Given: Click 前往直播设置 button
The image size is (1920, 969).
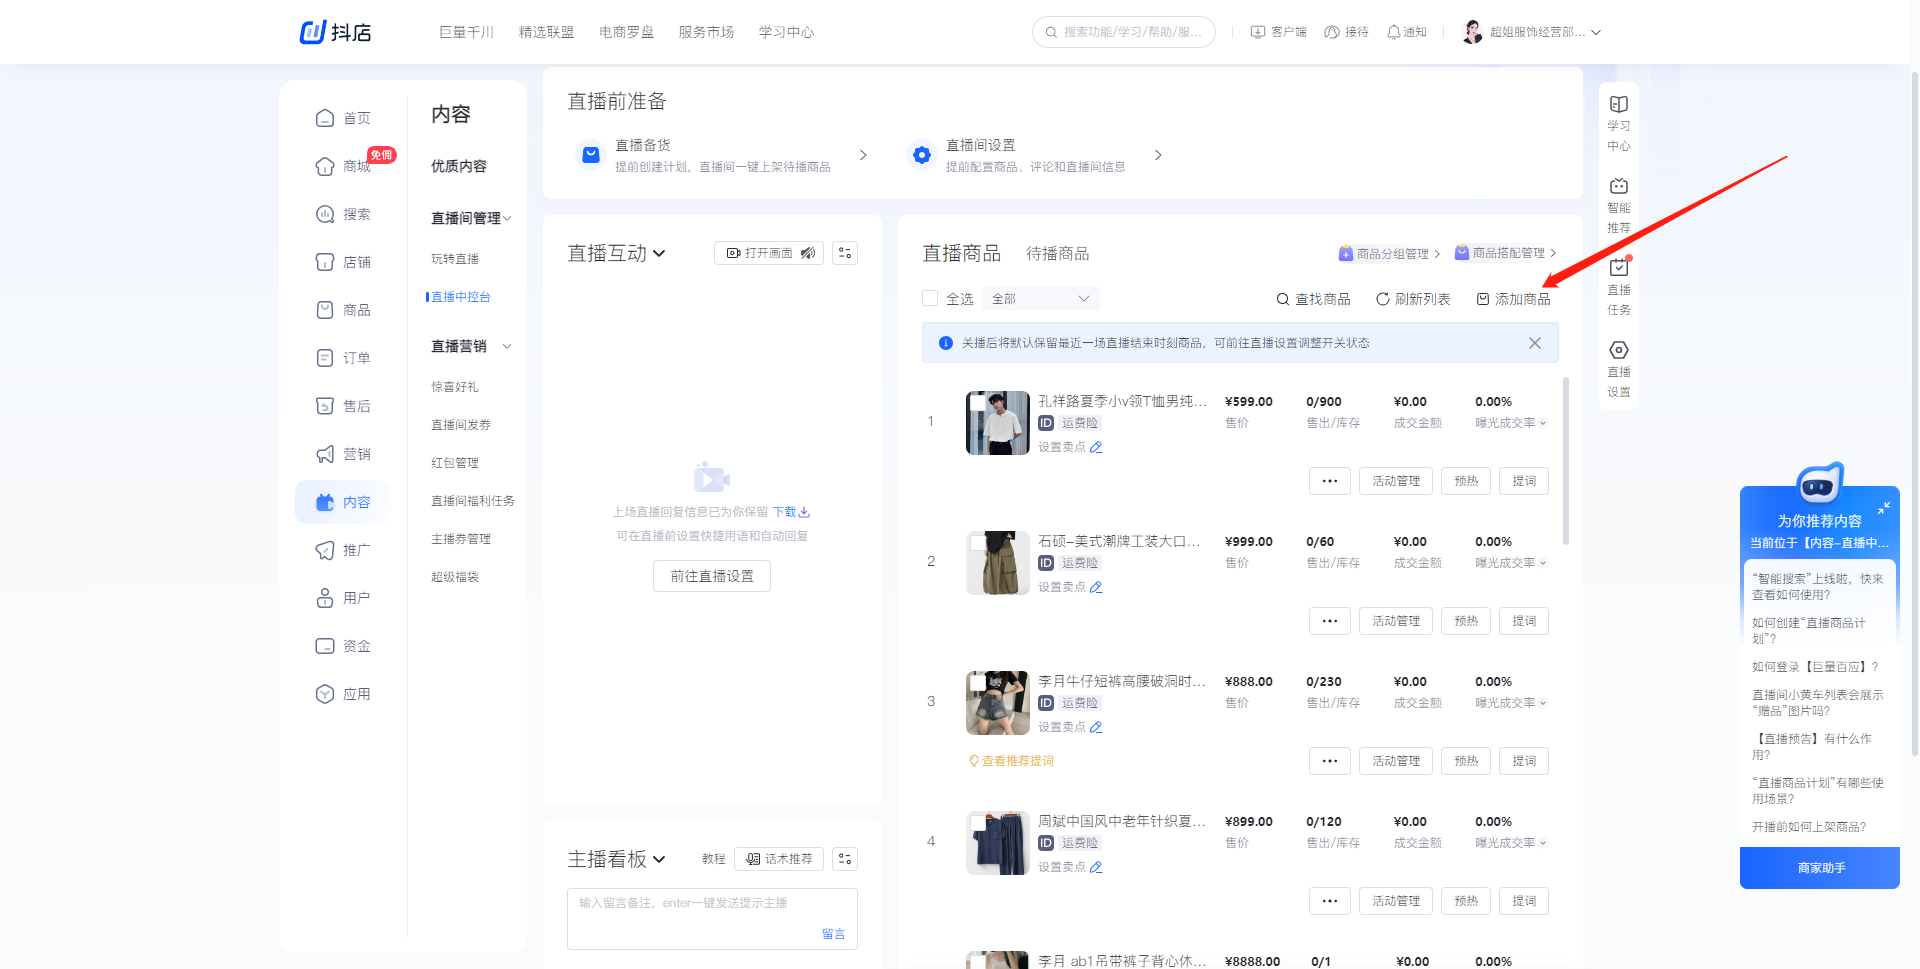Looking at the screenshot, I should (712, 576).
